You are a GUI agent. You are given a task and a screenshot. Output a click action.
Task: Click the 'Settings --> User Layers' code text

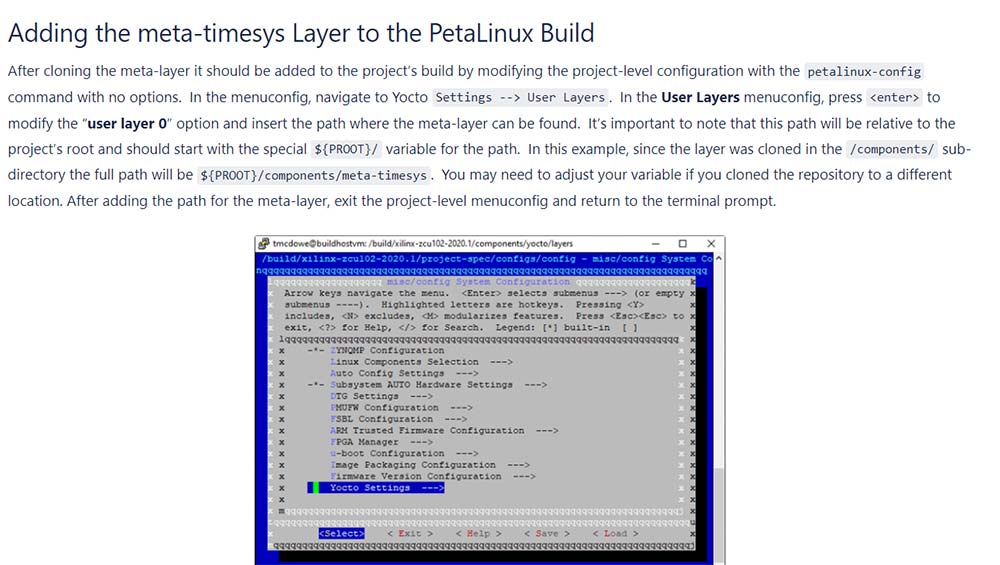pyautogui.click(x=520, y=98)
